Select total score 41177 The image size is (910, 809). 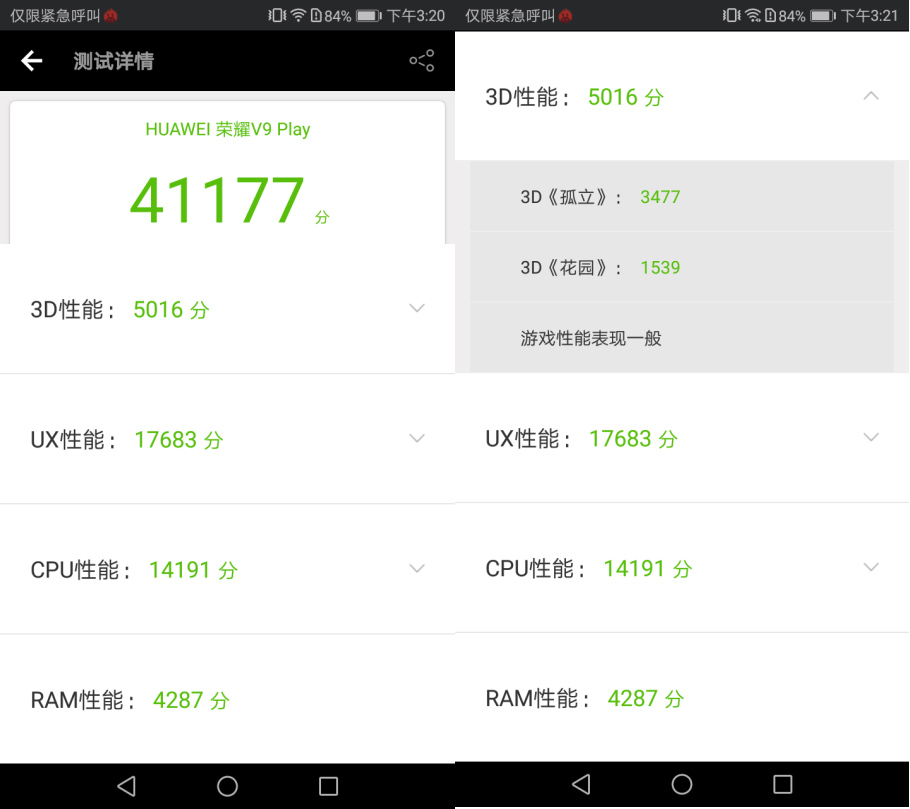point(218,200)
